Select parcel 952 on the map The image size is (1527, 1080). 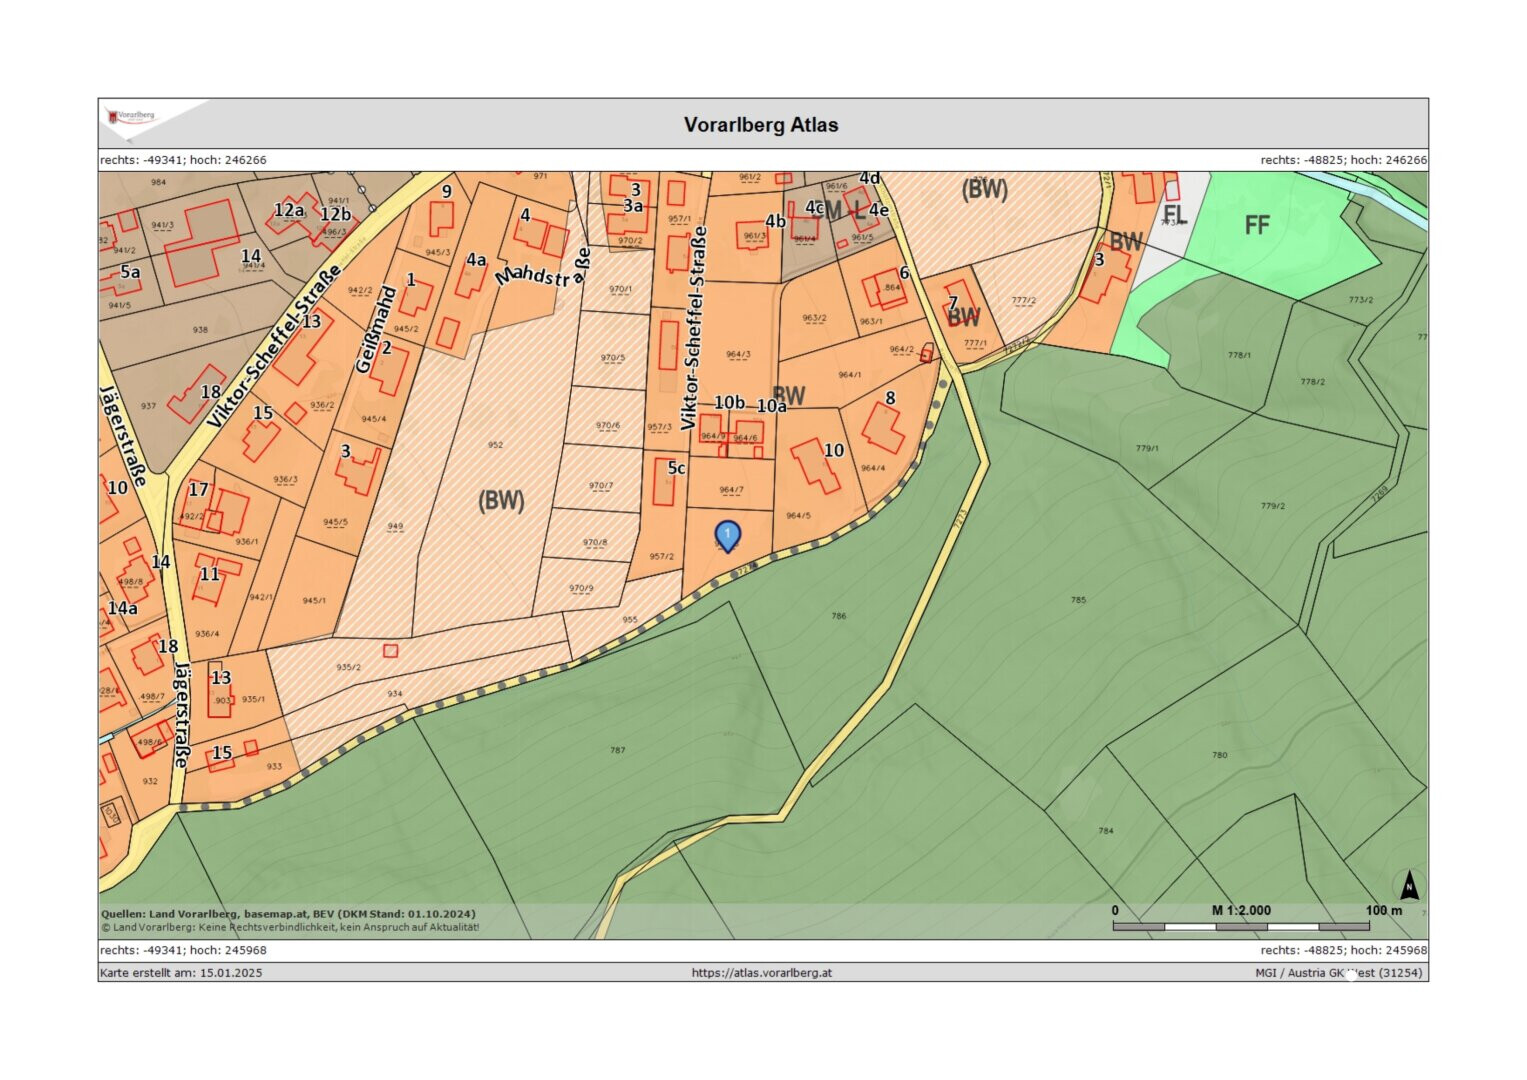tap(495, 444)
